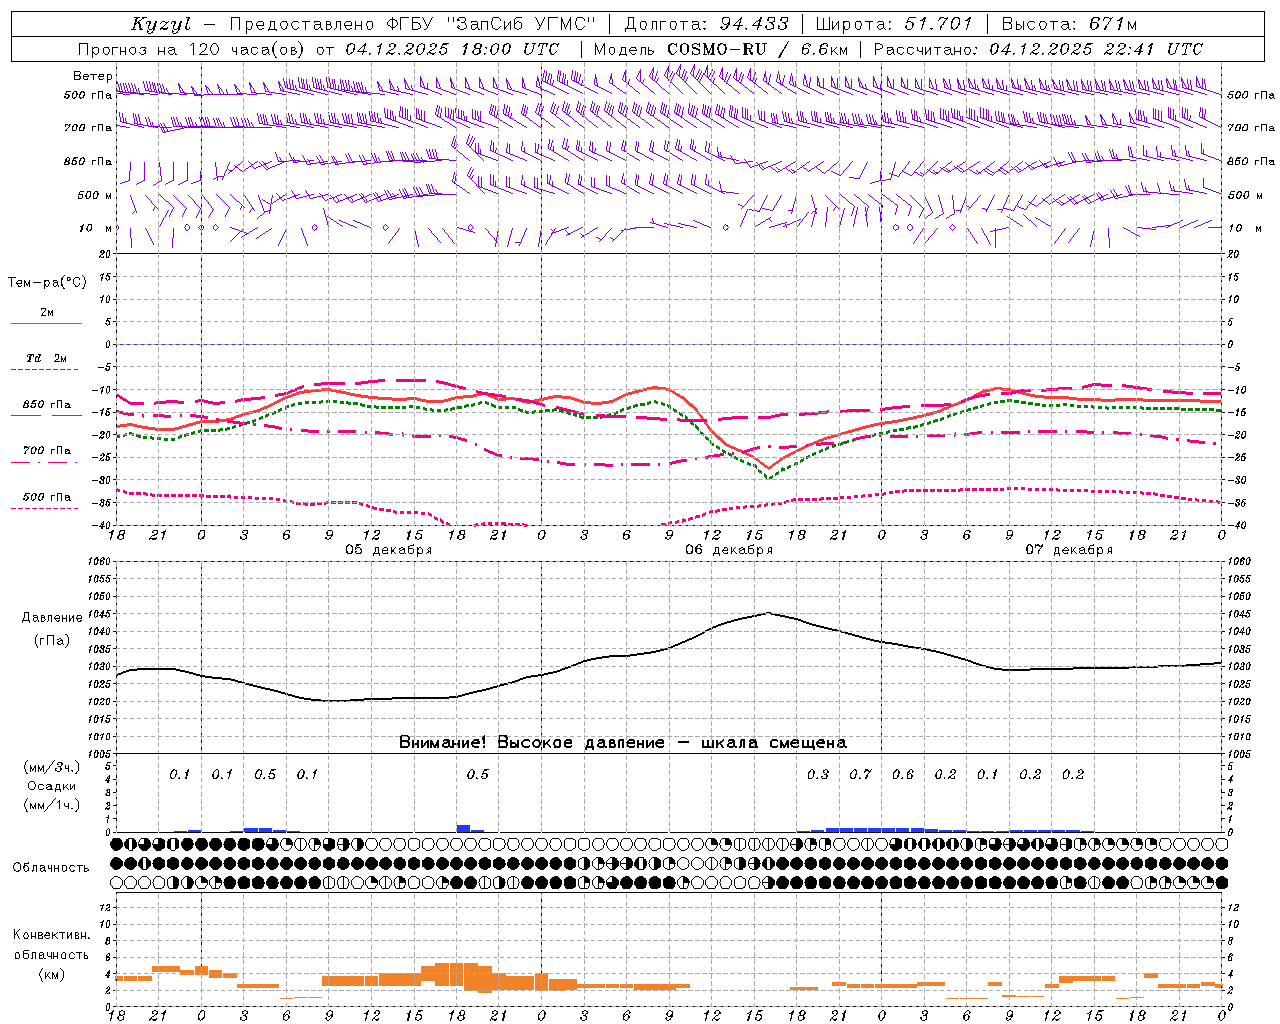This screenshot has height=1024, width=1280.
Task: Select the "Долгота: 94.433" header field
Action: (x=707, y=24)
